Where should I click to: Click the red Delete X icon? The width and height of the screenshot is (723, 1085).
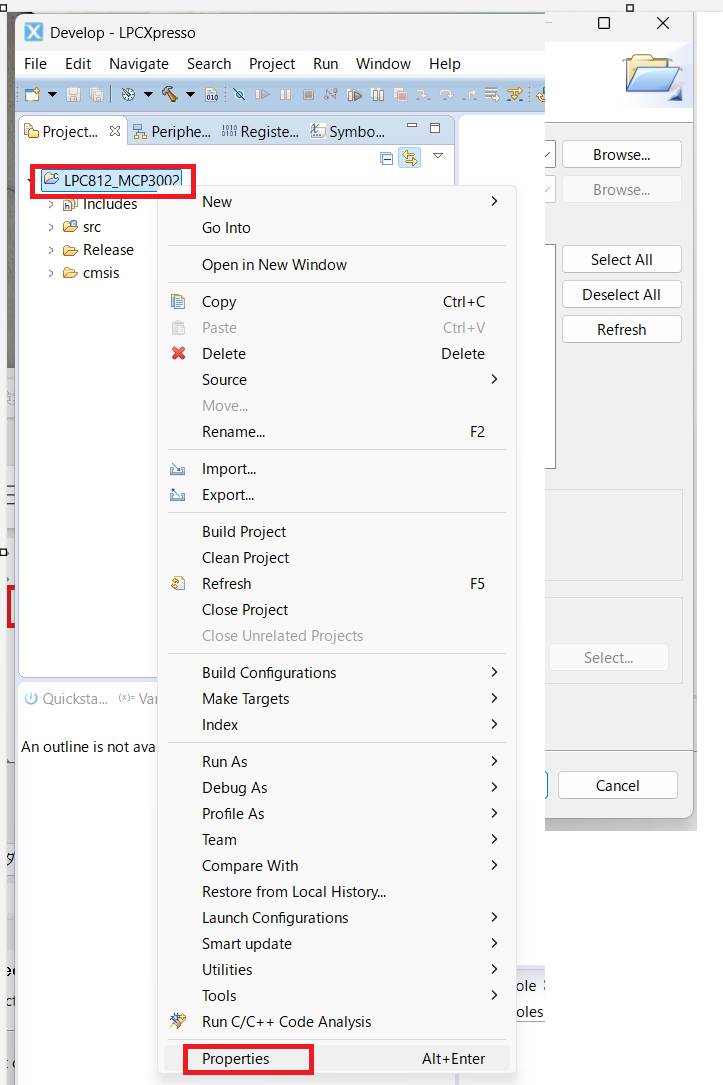pyautogui.click(x=179, y=354)
